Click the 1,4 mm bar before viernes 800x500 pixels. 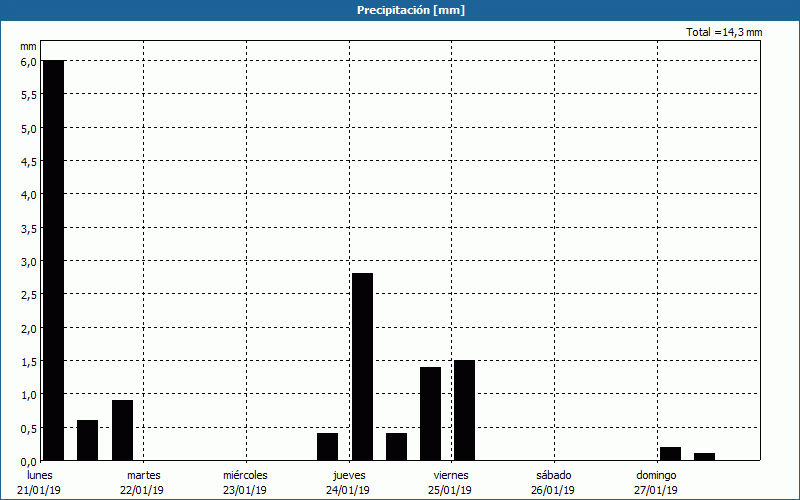pos(431,414)
